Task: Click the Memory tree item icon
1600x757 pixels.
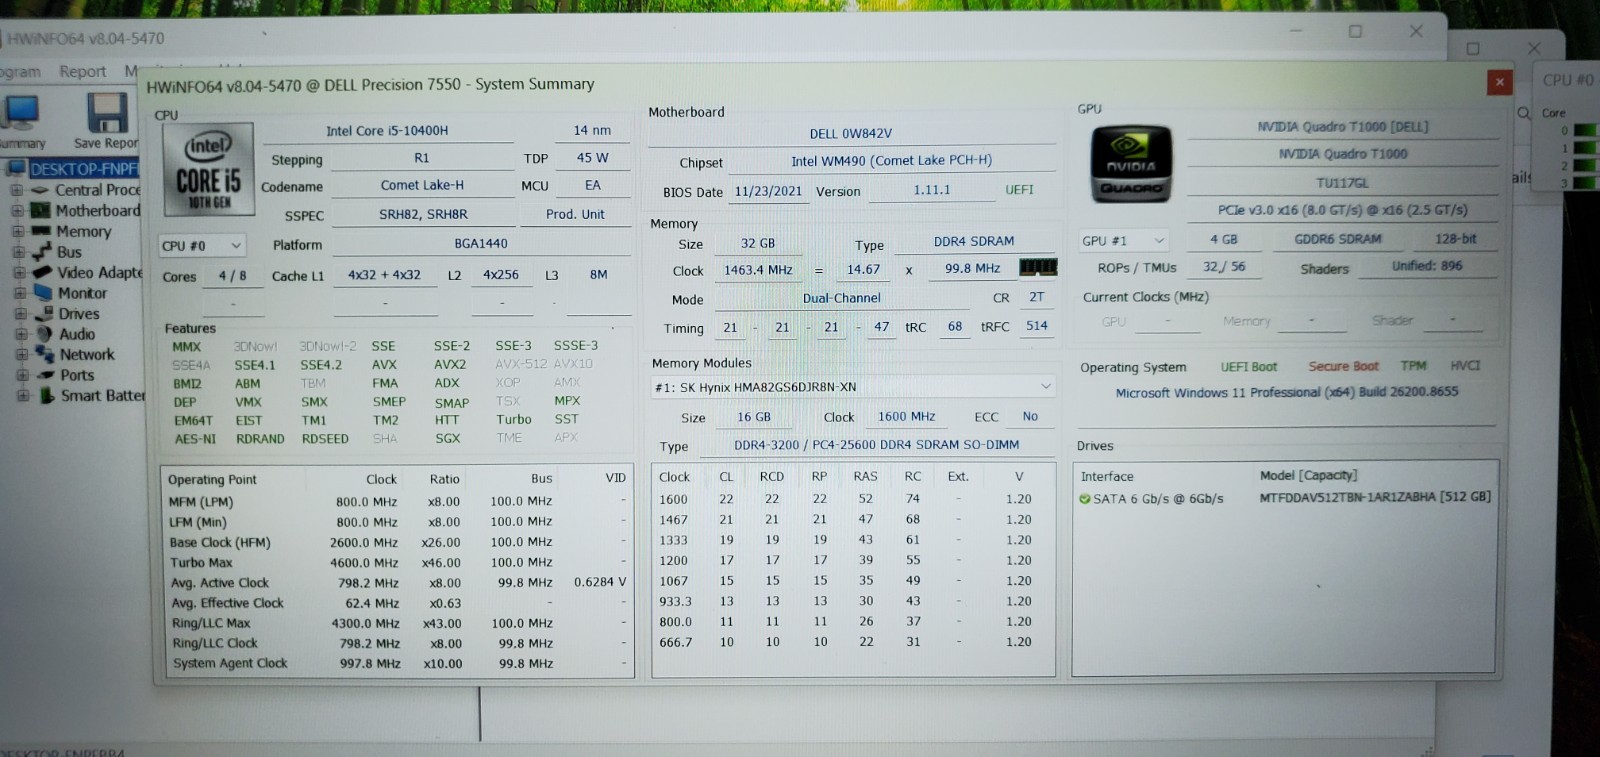Action: 40,231
